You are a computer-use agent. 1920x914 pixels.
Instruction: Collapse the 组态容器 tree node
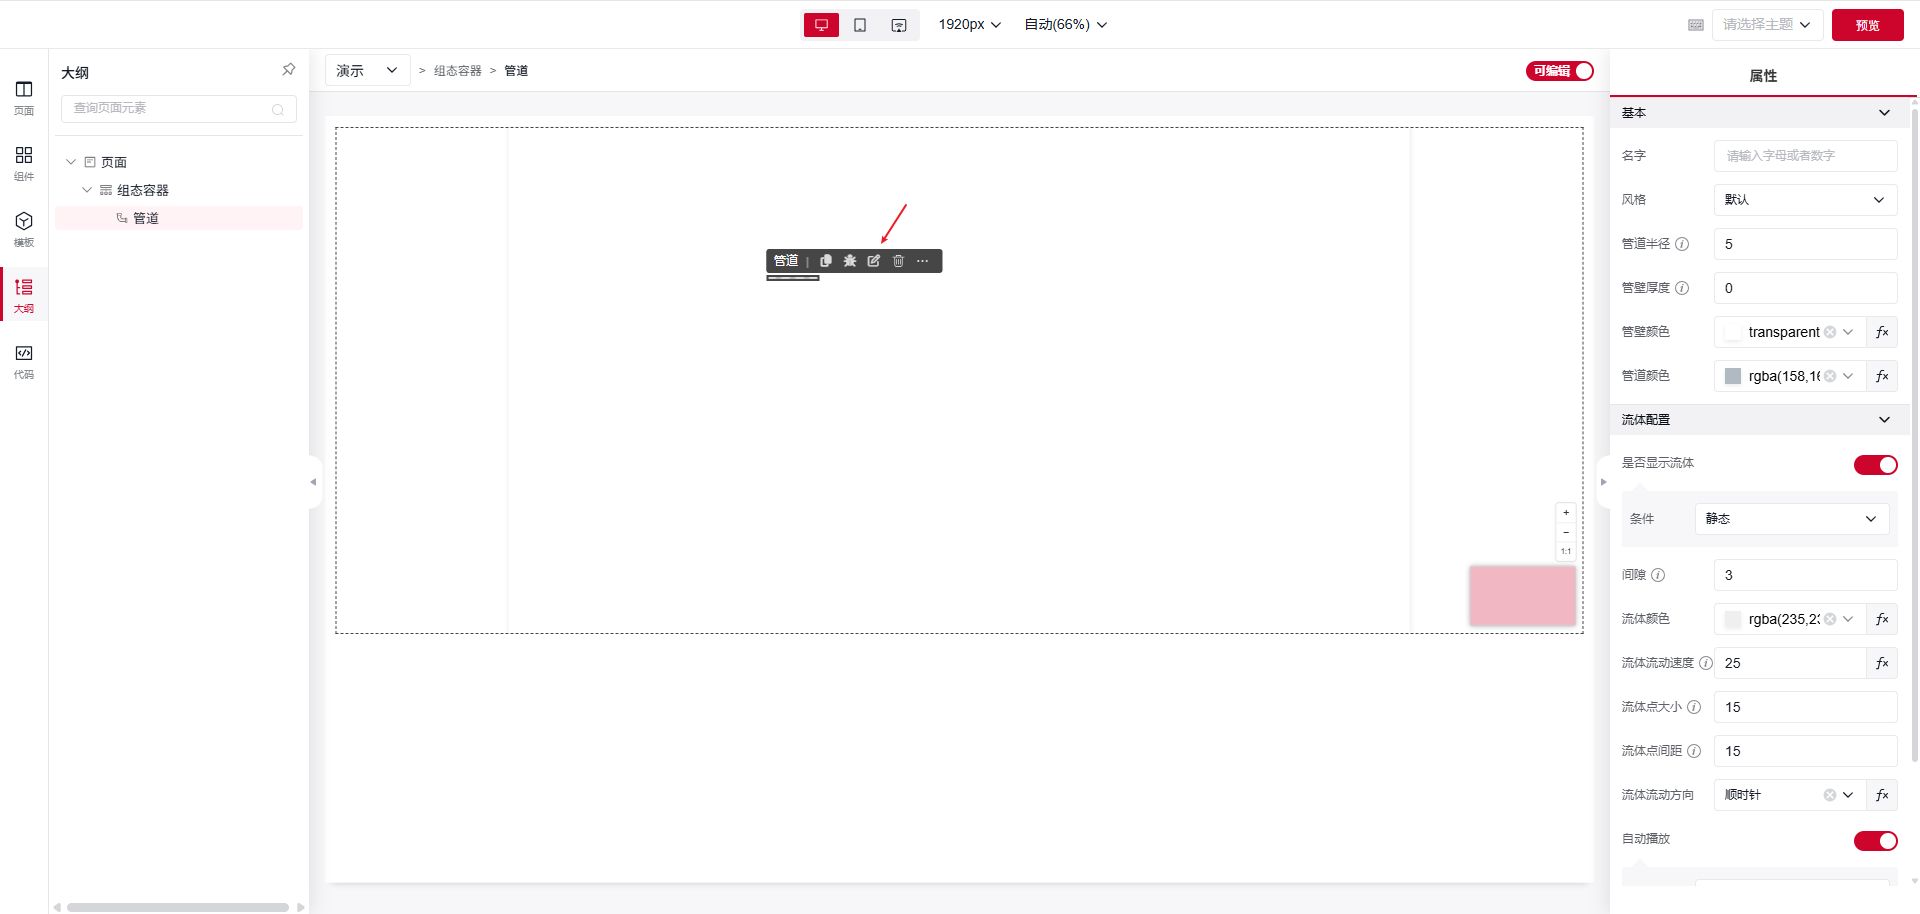(x=87, y=190)
